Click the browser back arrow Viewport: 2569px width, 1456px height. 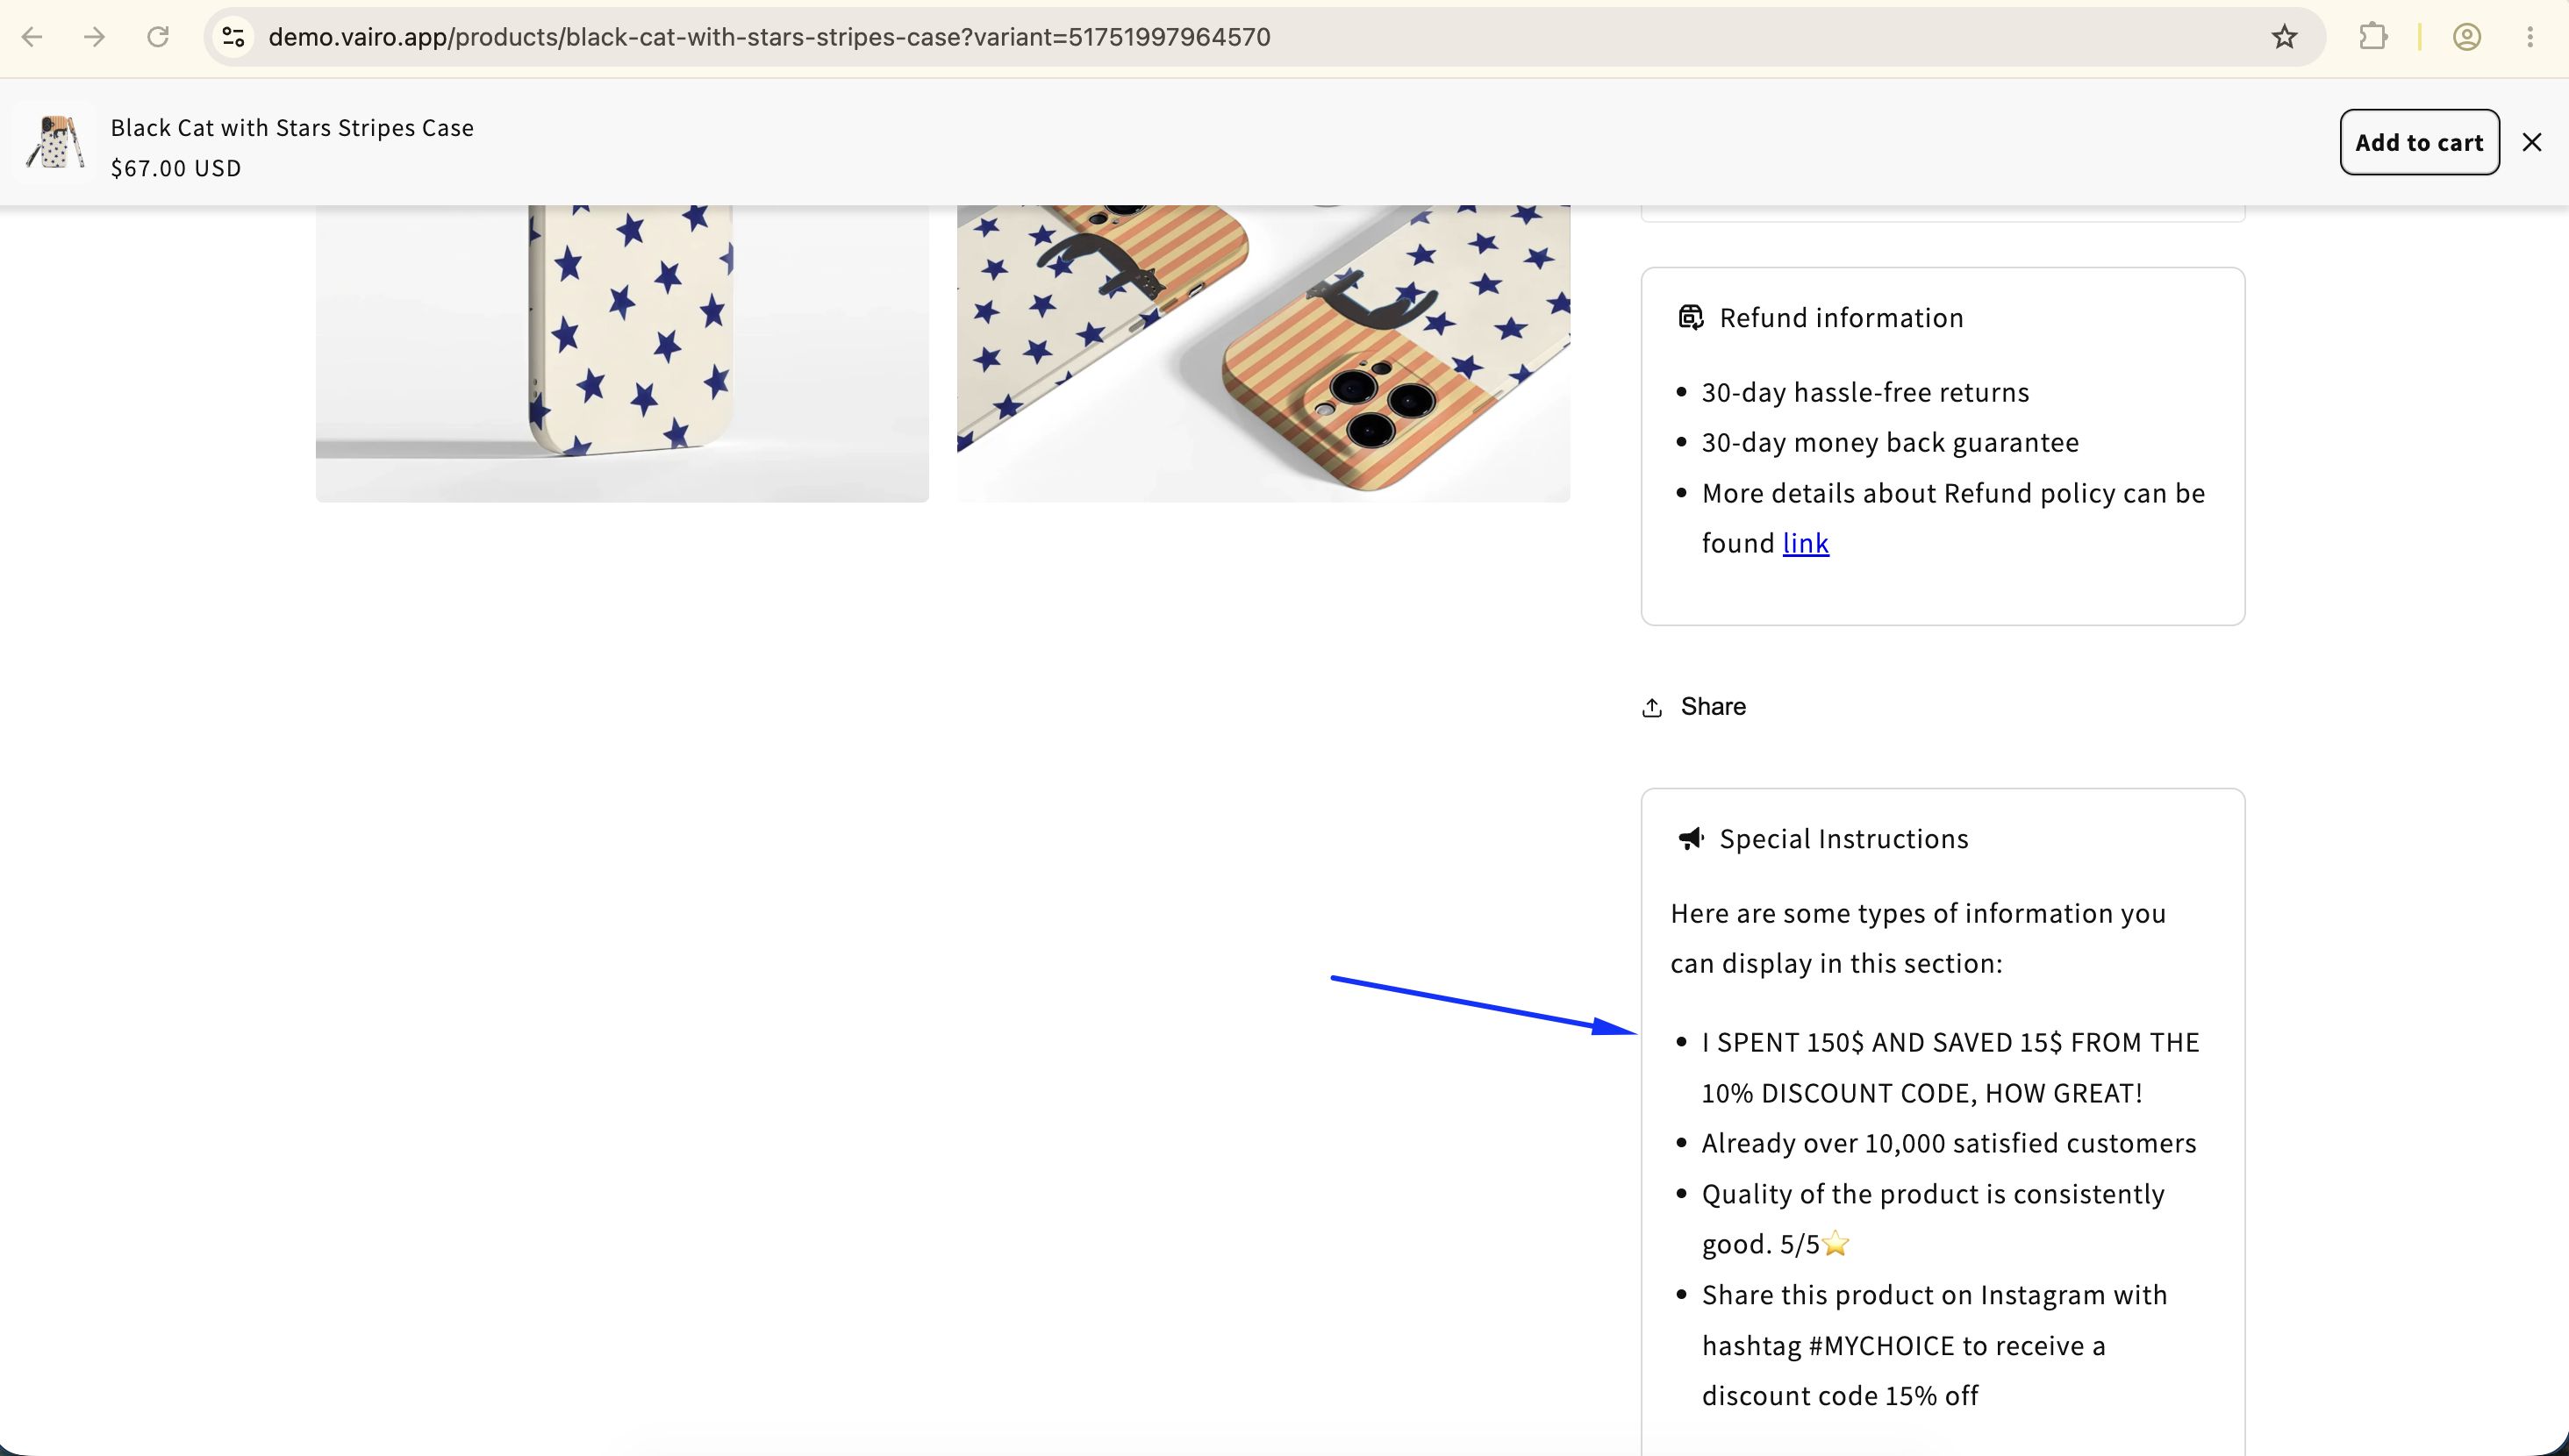(32, 37)
